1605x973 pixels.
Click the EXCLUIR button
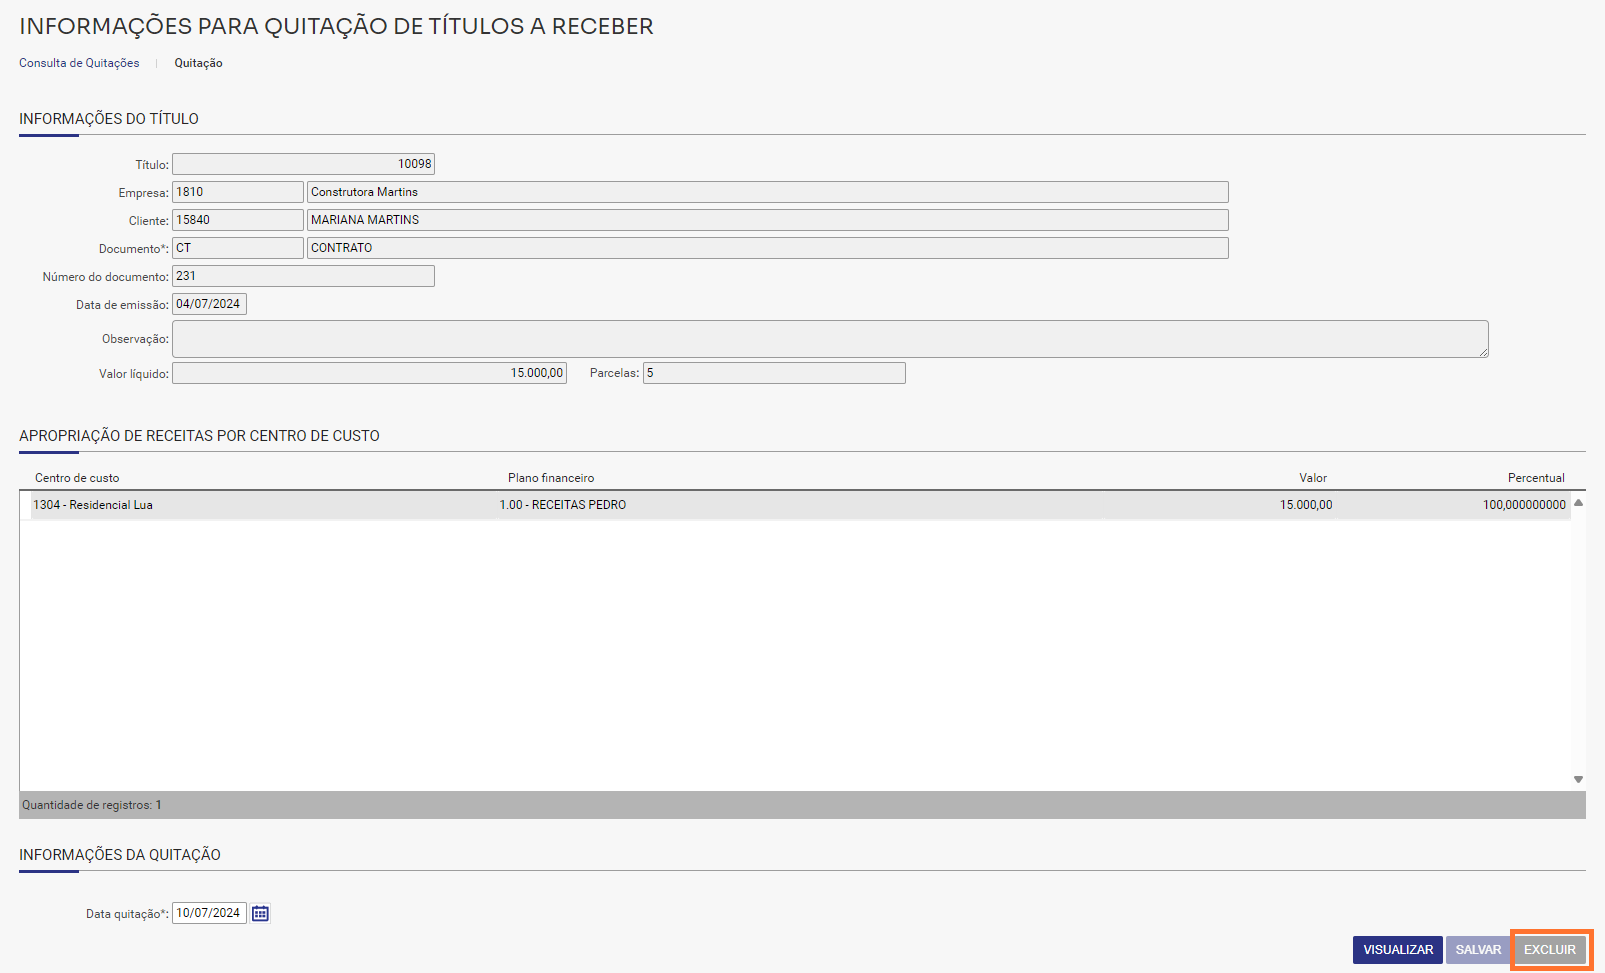1549,950
